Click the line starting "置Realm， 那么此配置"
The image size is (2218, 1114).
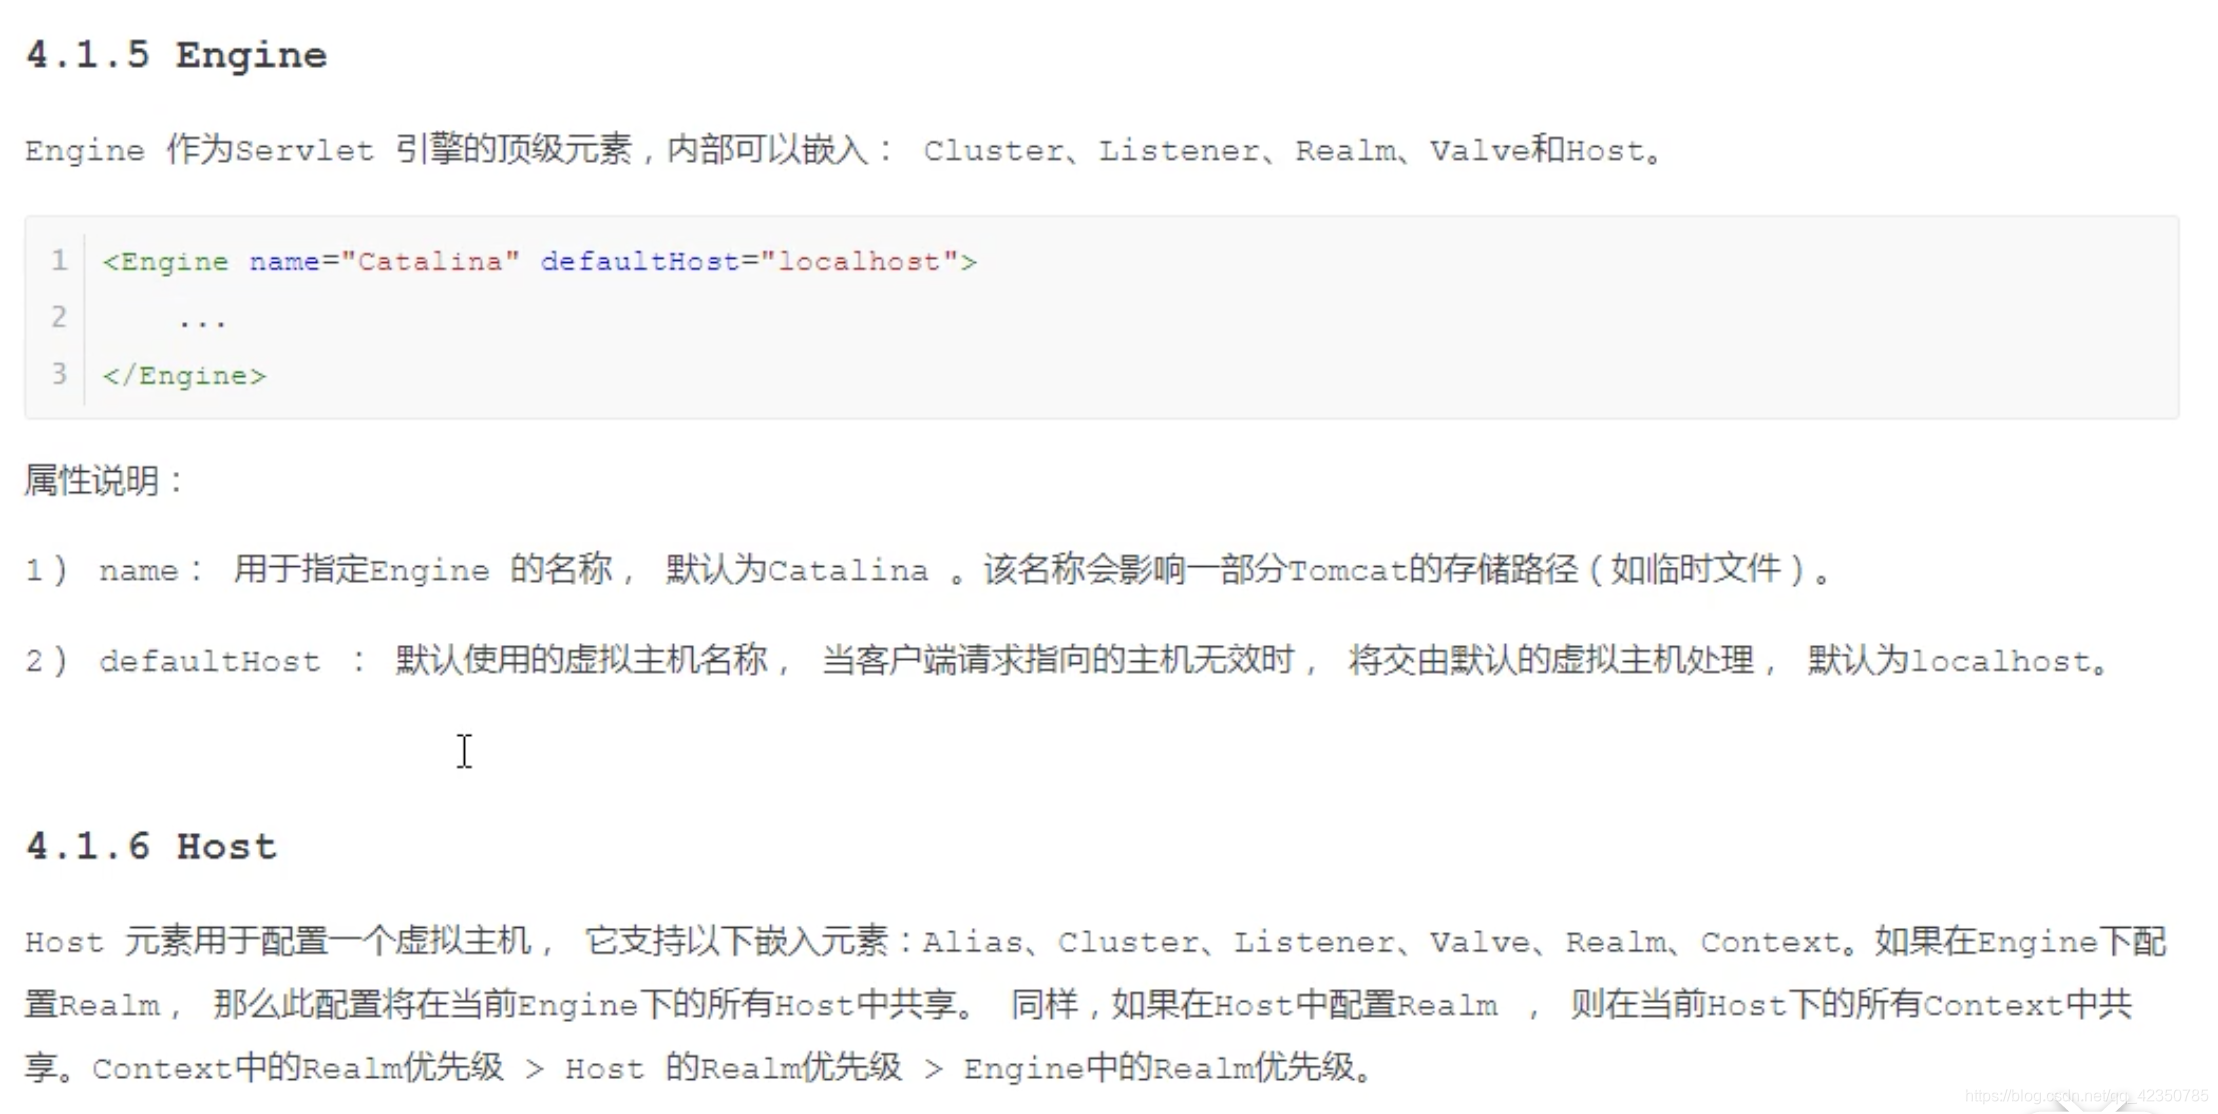pos(1078,1005)
